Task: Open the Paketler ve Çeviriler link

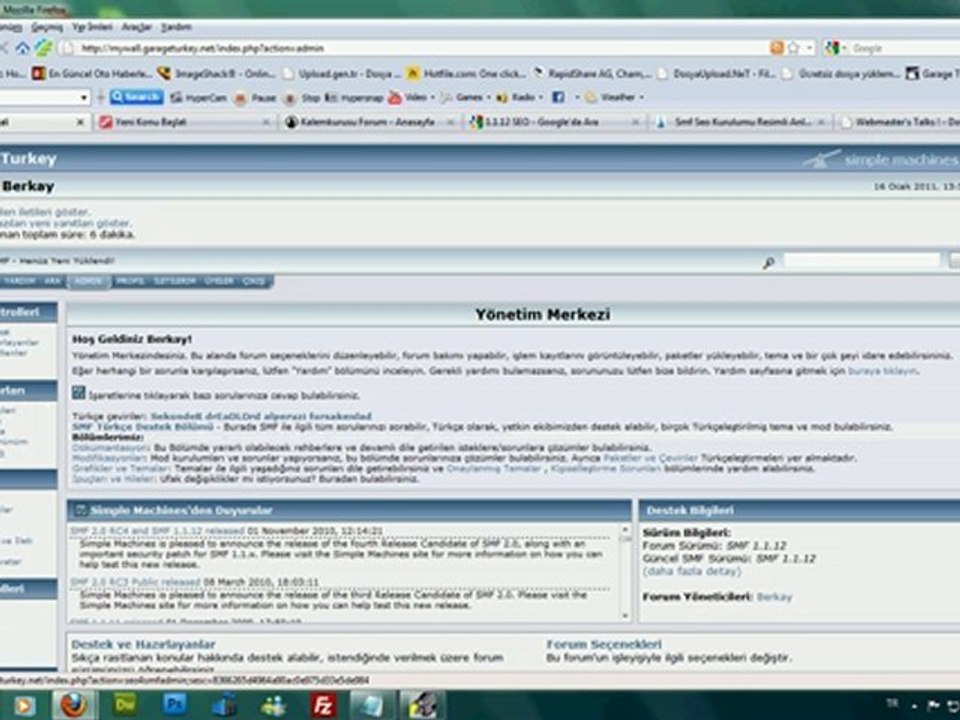Action: pos(650,458)
